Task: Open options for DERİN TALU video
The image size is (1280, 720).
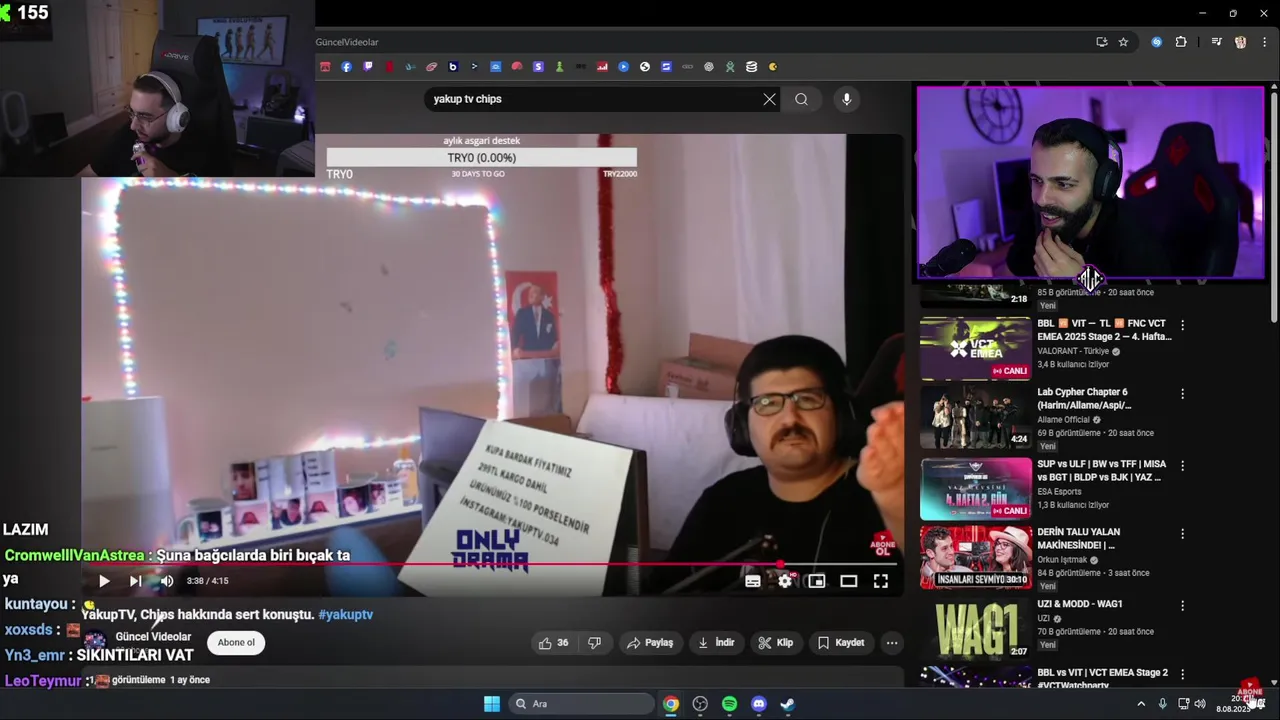Action: pyautogui.click(x=1182, y=534)
